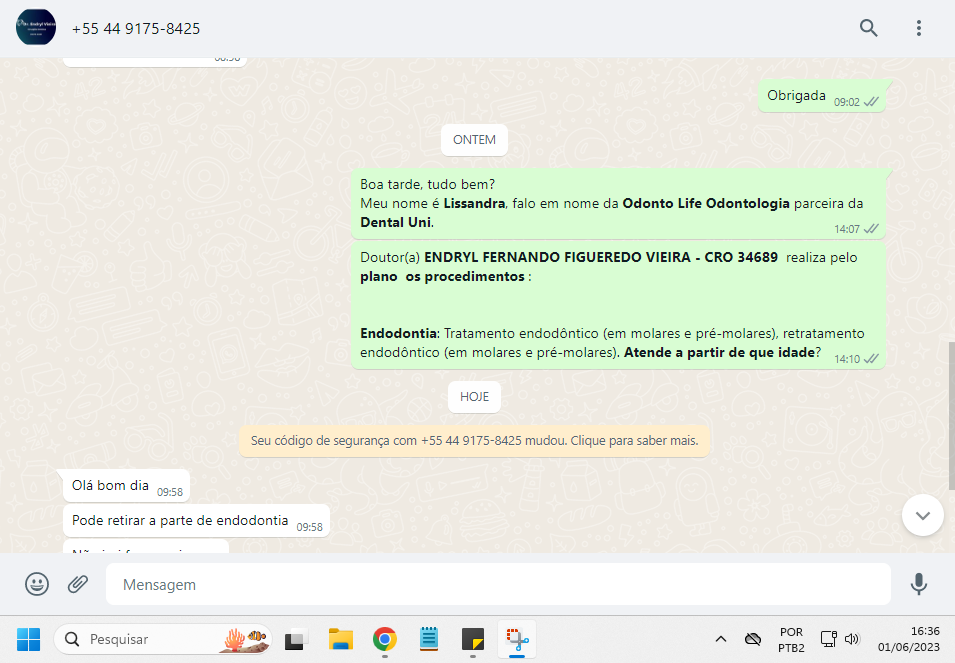The width and height of the screenshot is (955, 663).
Task: Click the 'Boa tarde, tudo bem?' message
Action: tap(618, 203)
